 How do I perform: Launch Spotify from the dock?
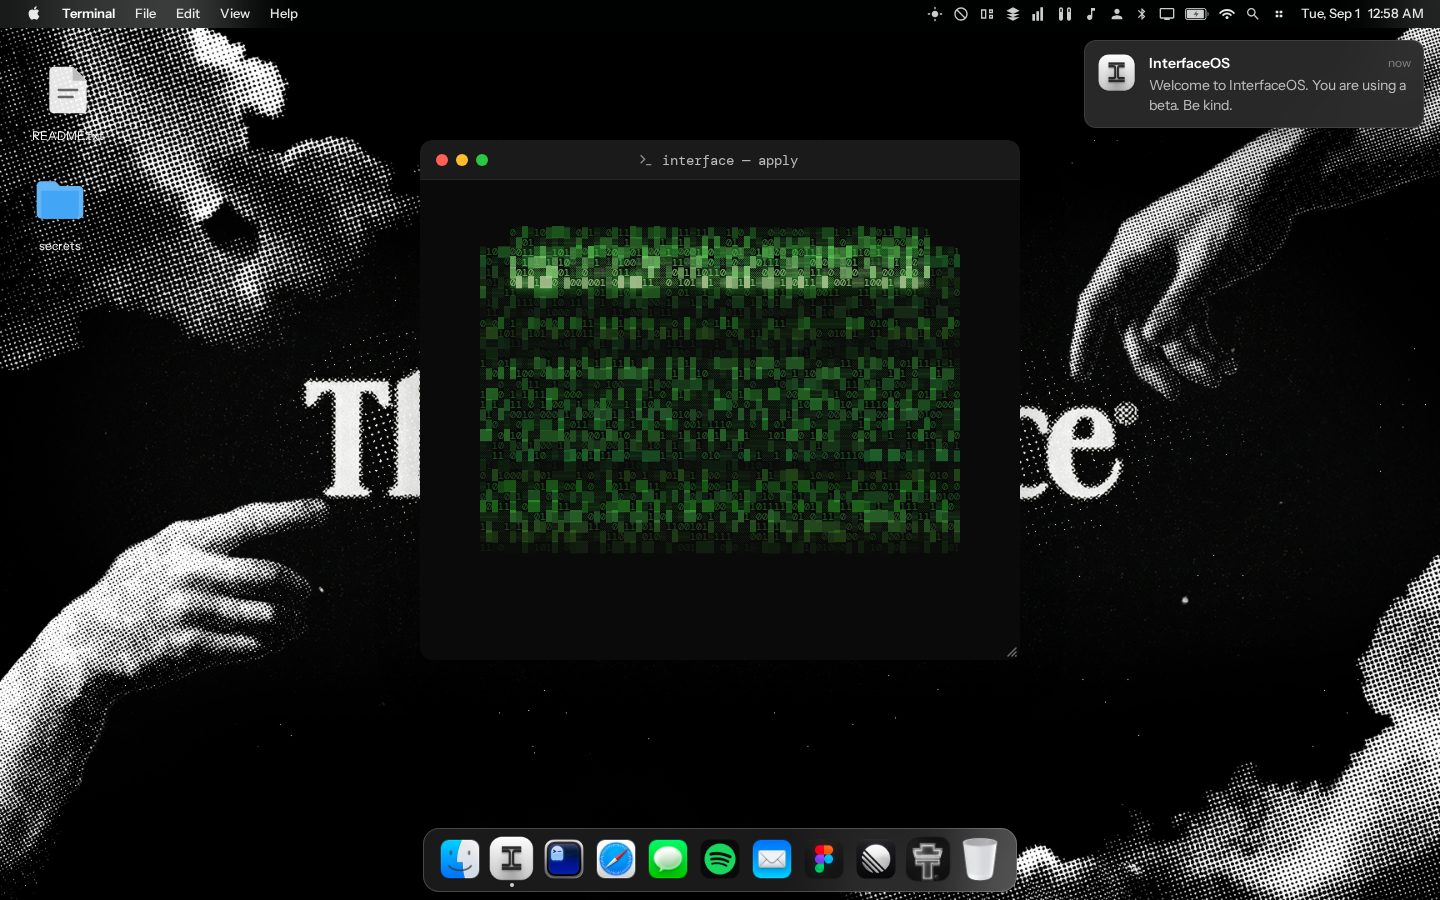720,859
